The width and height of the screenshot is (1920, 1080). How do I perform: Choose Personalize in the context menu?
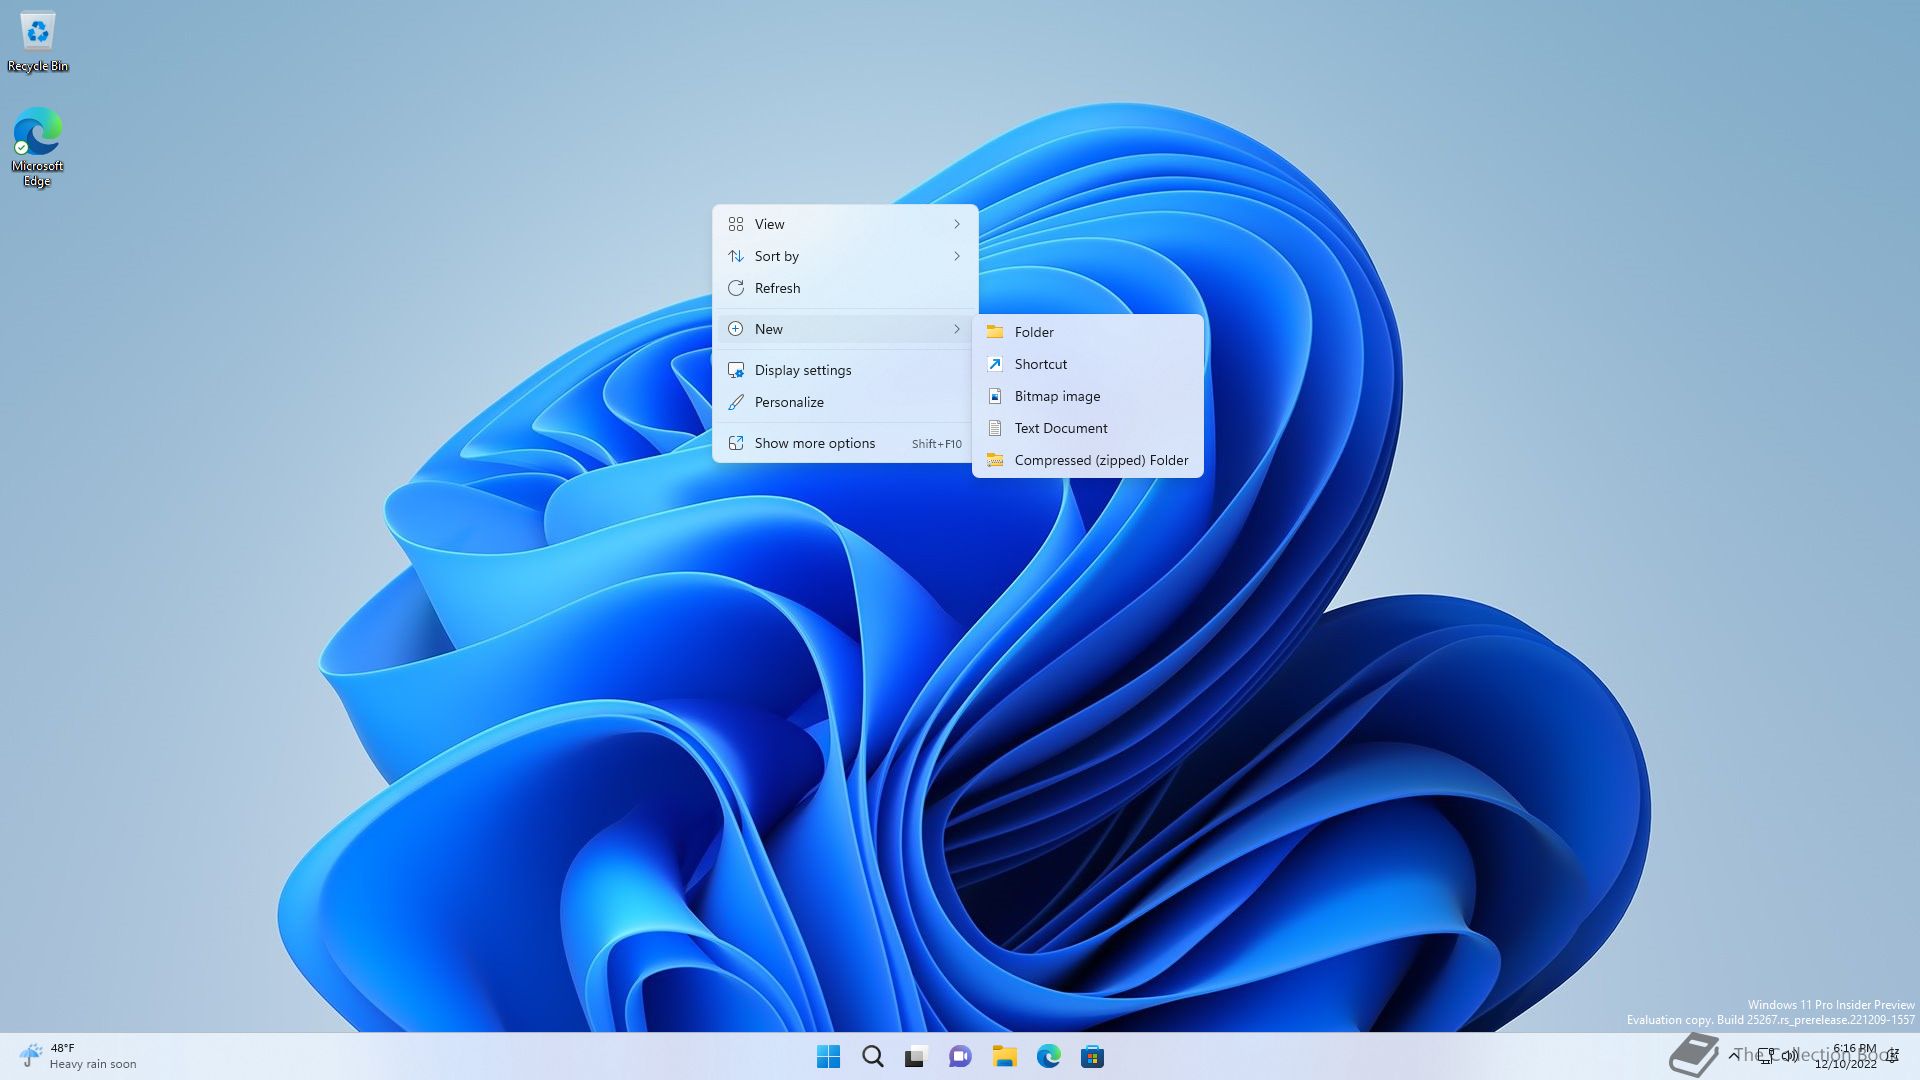(x=845, y=402)
